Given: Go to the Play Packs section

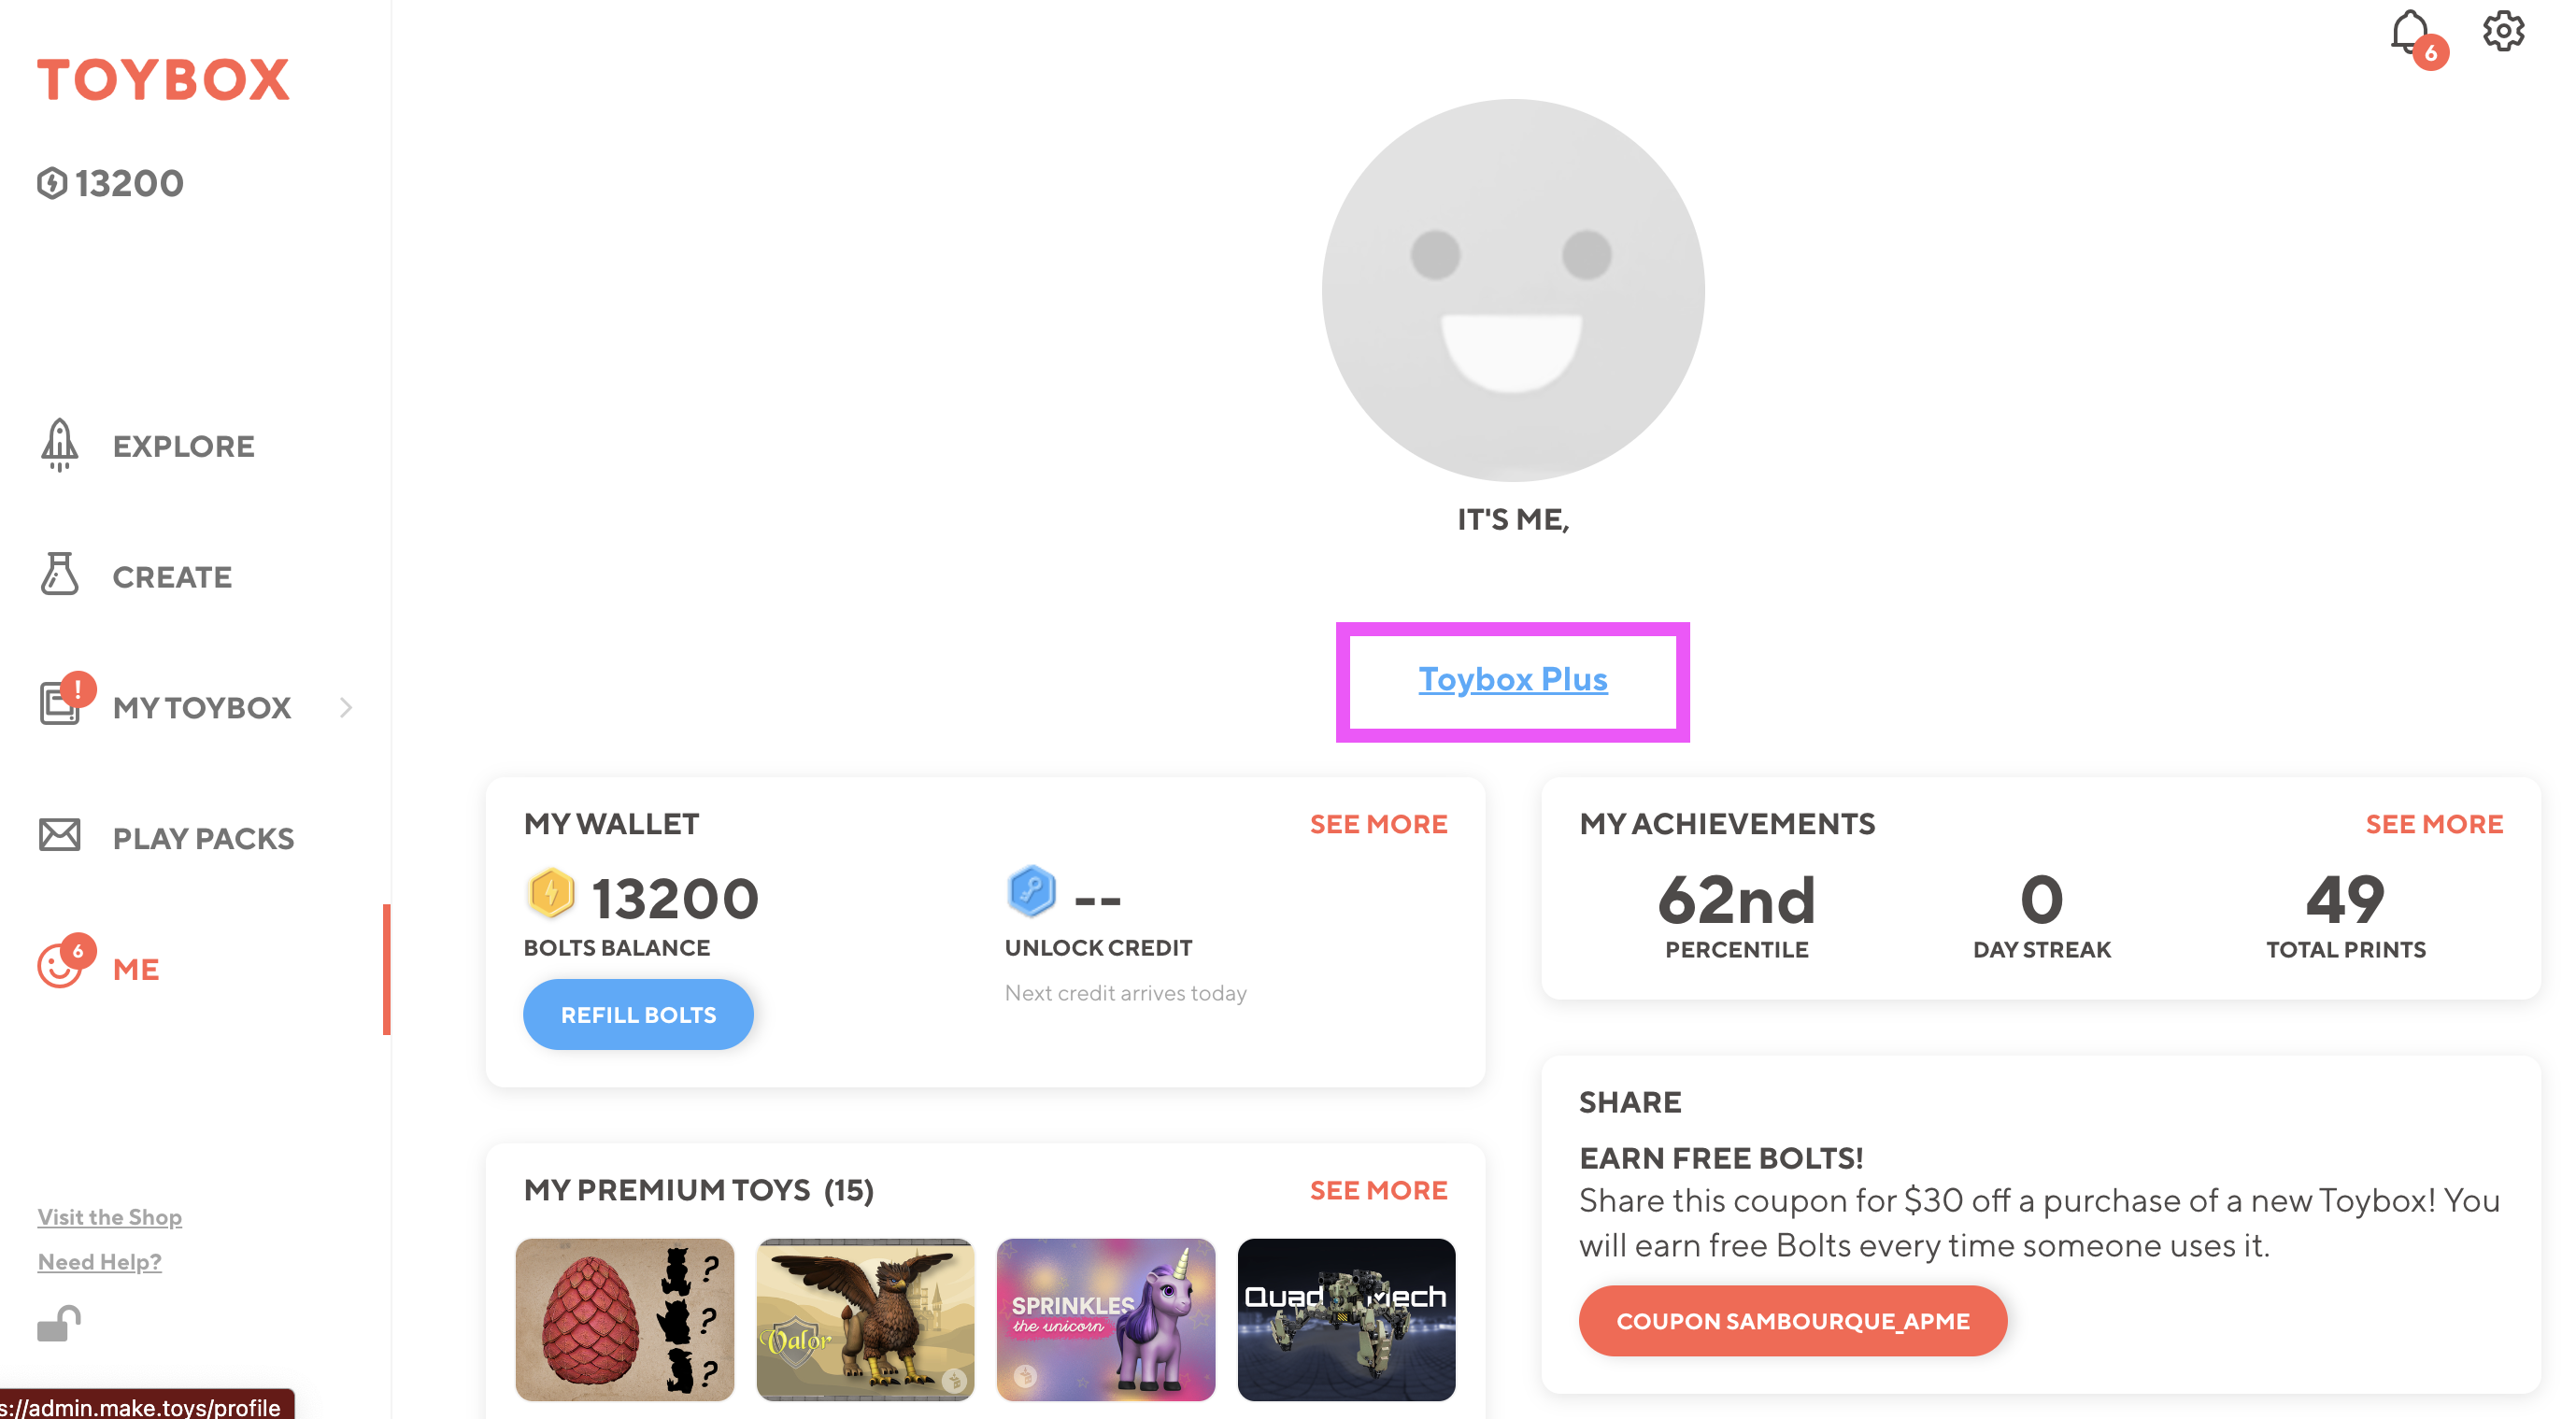Looking at the screenshot, I should point(203,838).
